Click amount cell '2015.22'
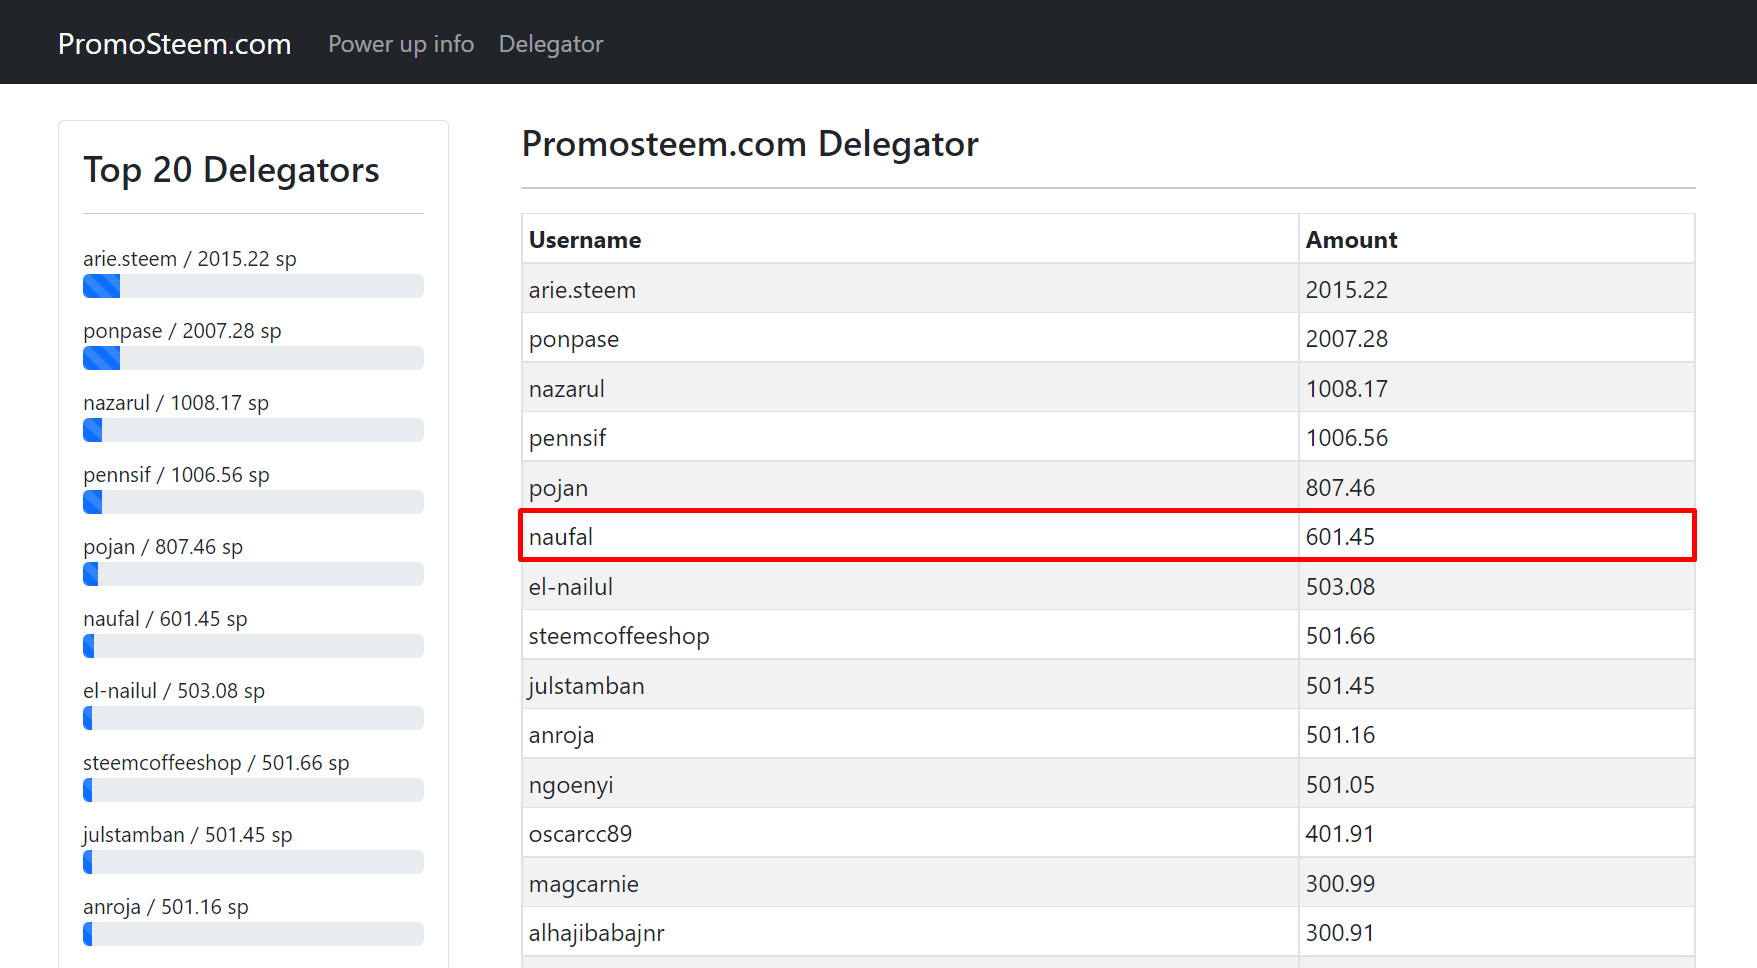The image size is (1757, 968). [1496, 289]
